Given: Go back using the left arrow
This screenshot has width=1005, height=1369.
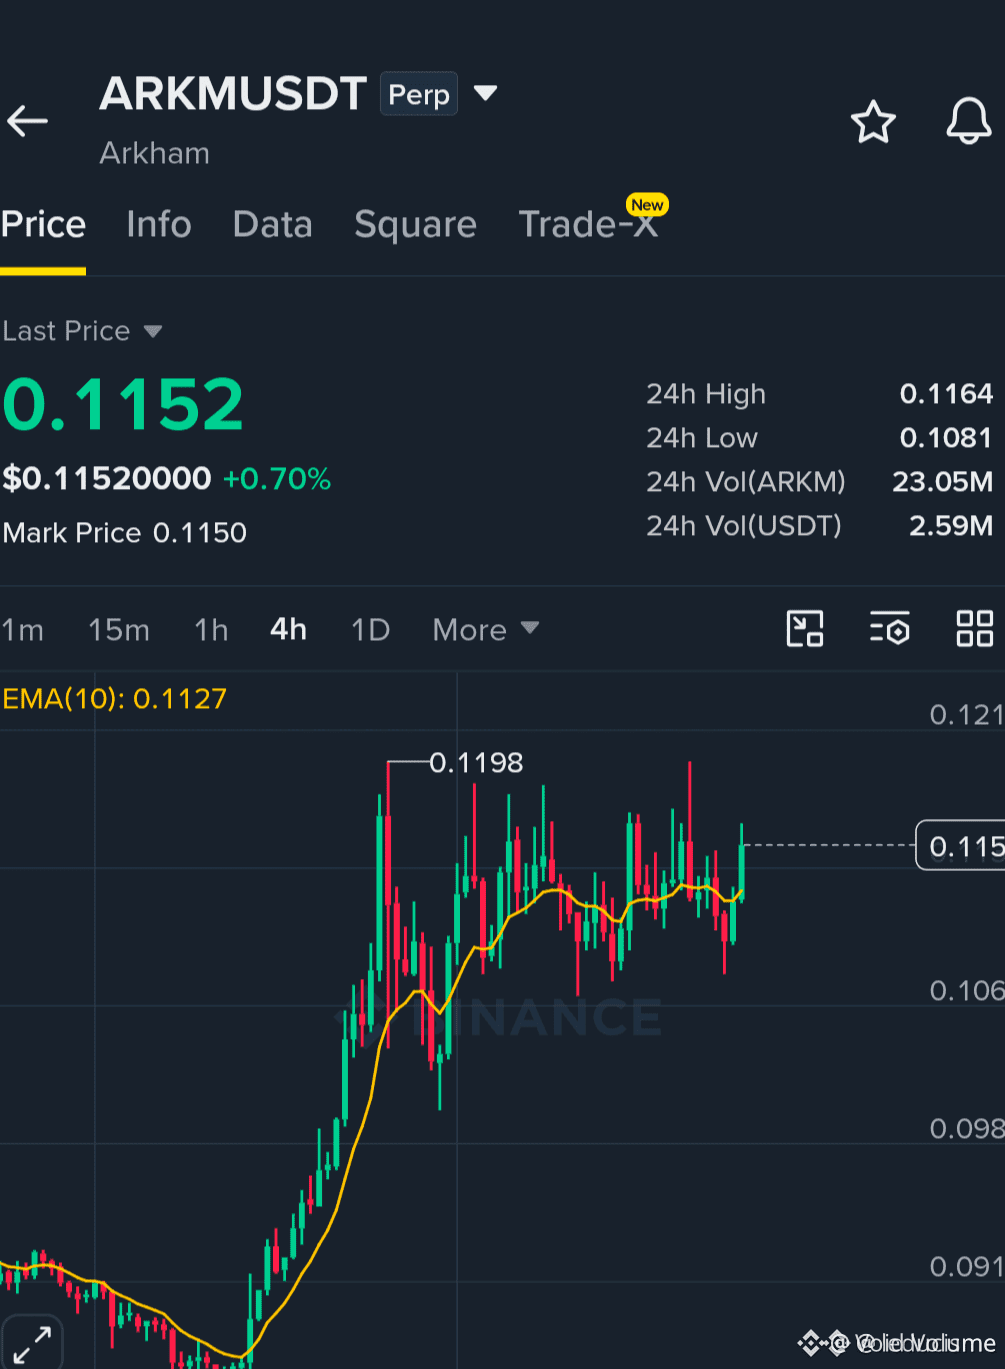Looking at the screenshot, I should 28,122.
